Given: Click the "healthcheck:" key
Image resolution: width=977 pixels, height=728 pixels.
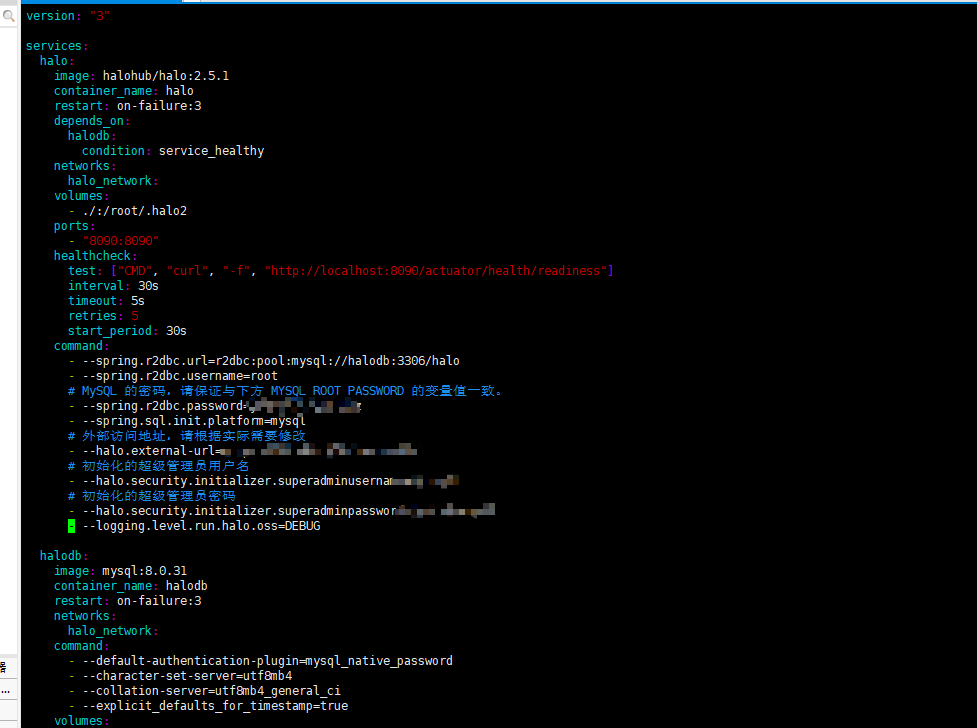Looking at the screenshot, I should (95, 256).
